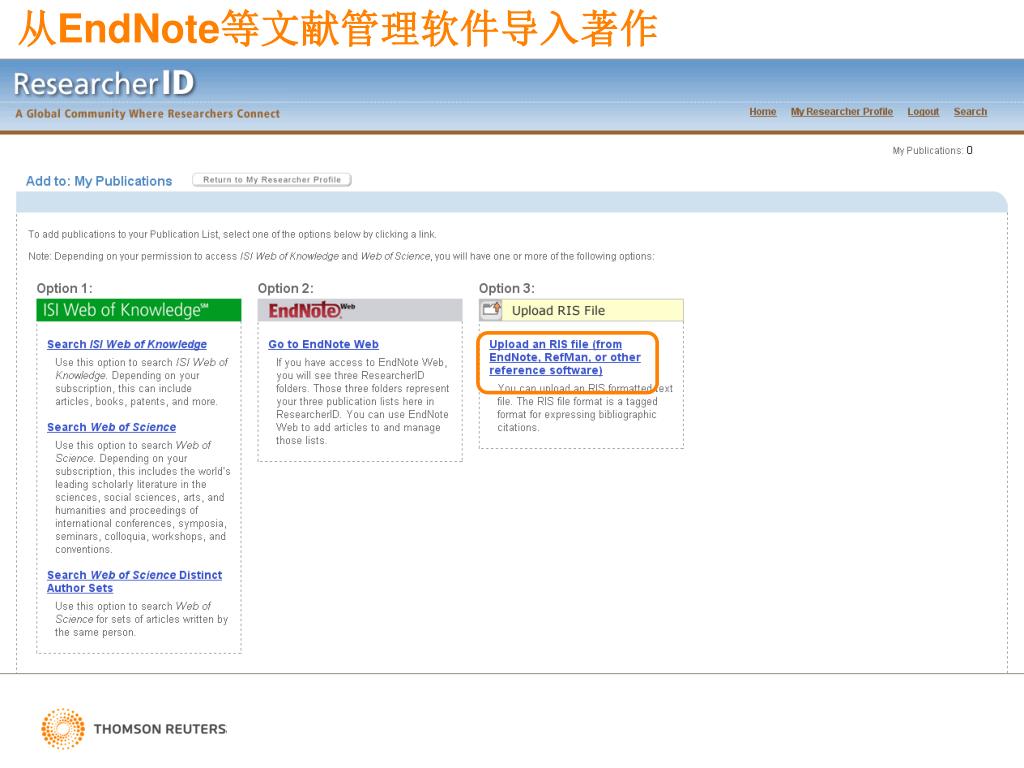Follow the Go to EndNote Web link
1024x768 pixels.
[x=323, y=344]
